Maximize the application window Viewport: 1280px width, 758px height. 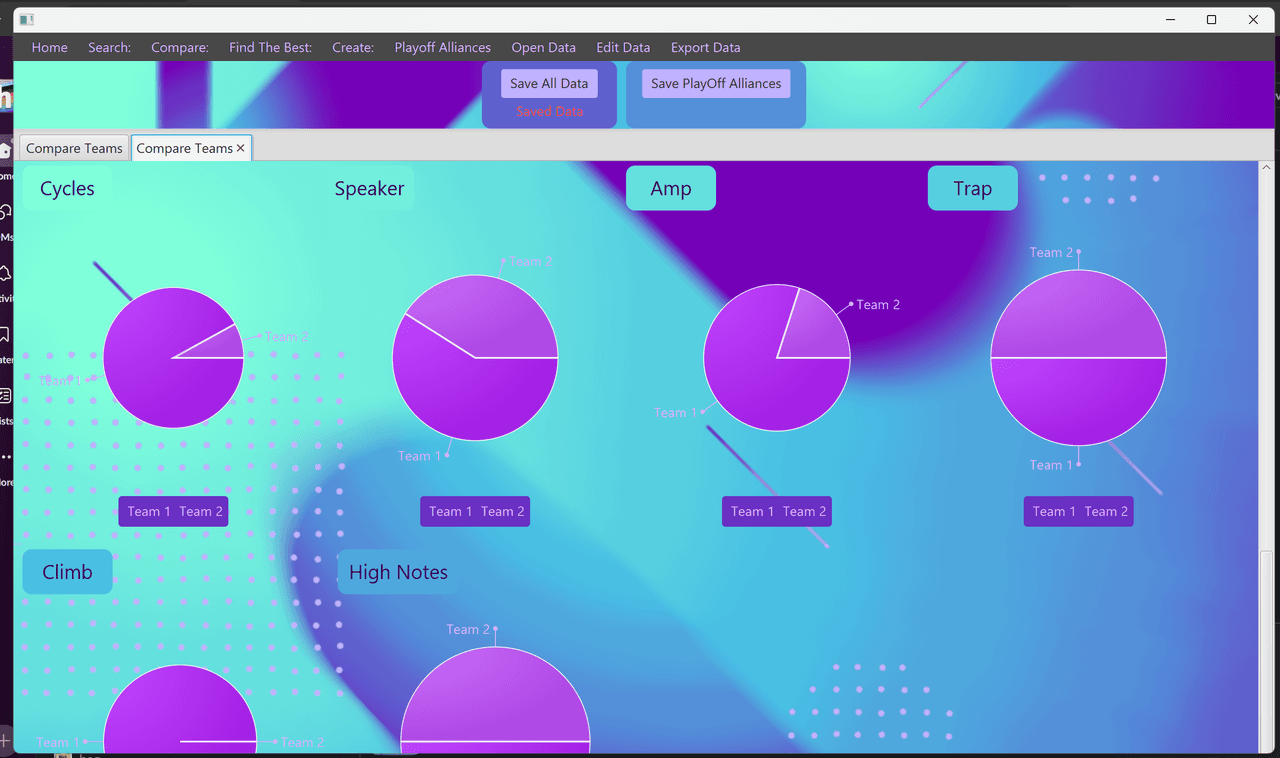point(1211,20)
